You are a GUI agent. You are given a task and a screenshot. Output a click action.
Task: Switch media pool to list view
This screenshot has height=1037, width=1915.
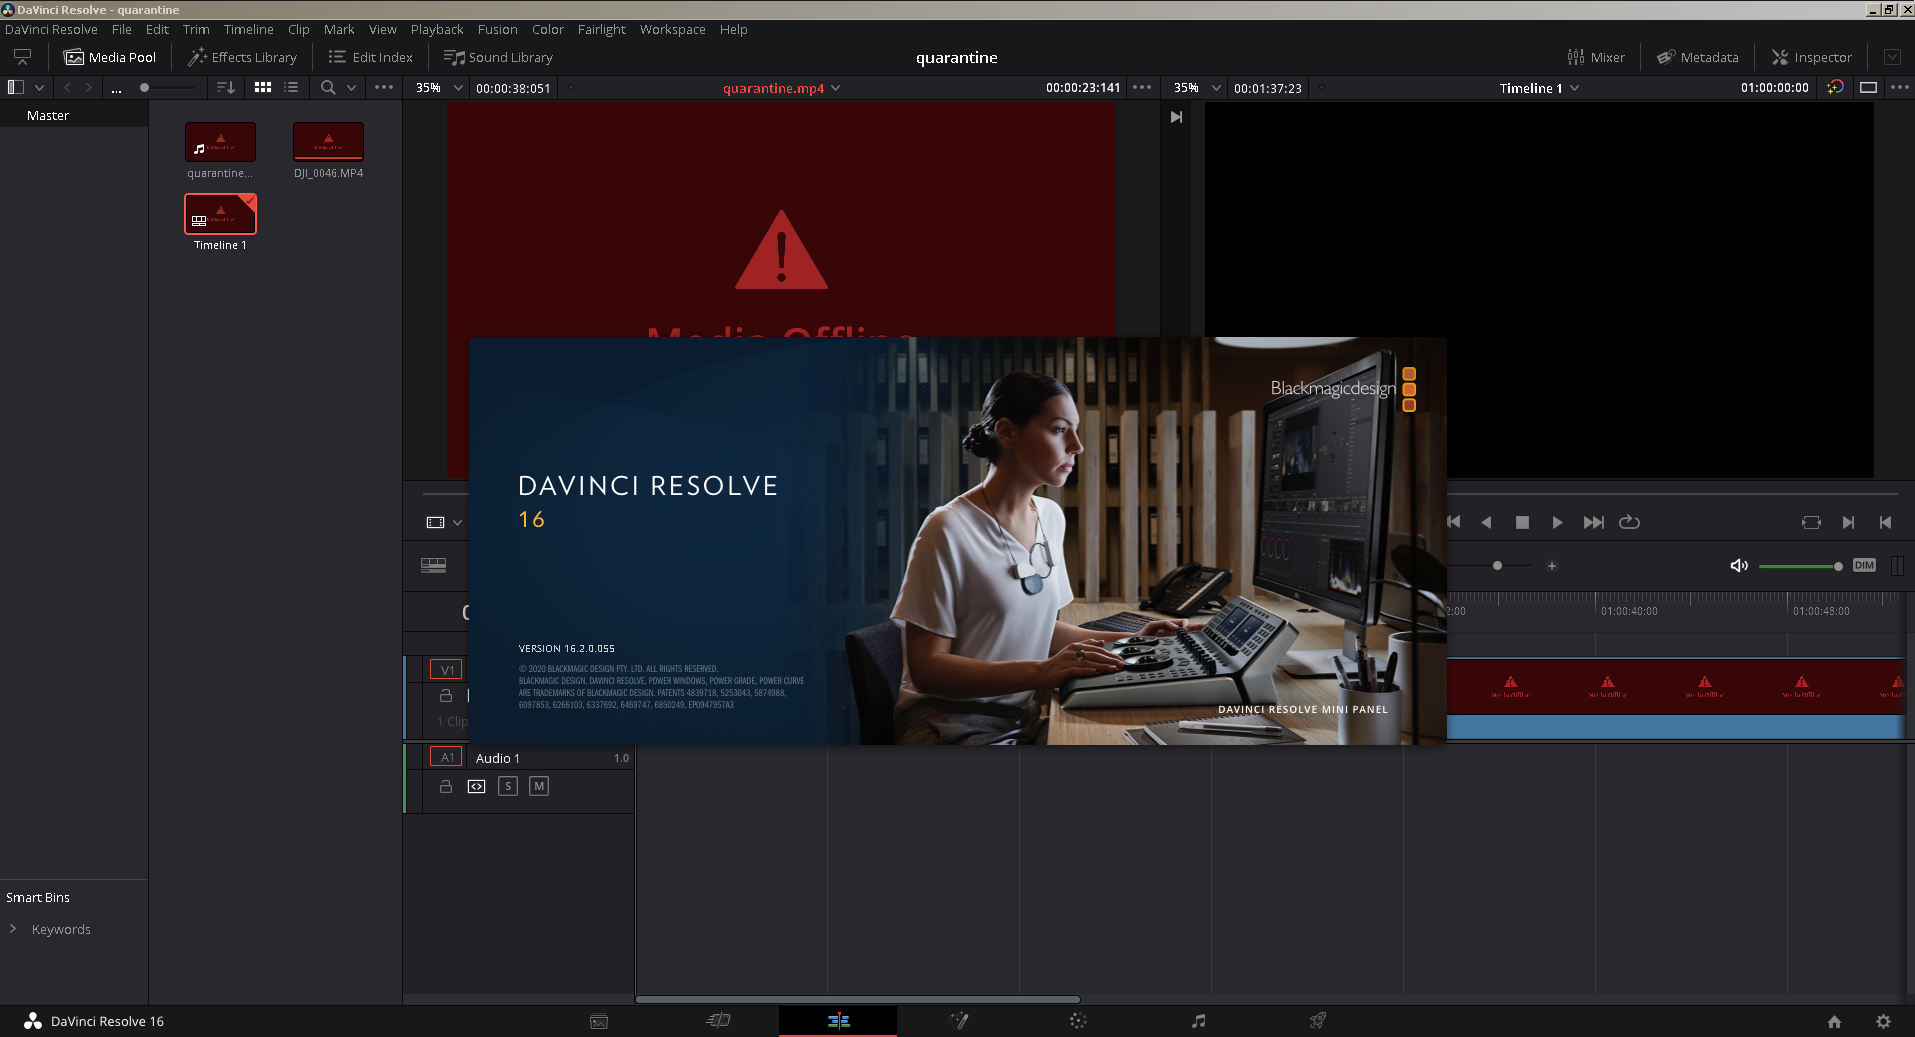click(291, 88)
